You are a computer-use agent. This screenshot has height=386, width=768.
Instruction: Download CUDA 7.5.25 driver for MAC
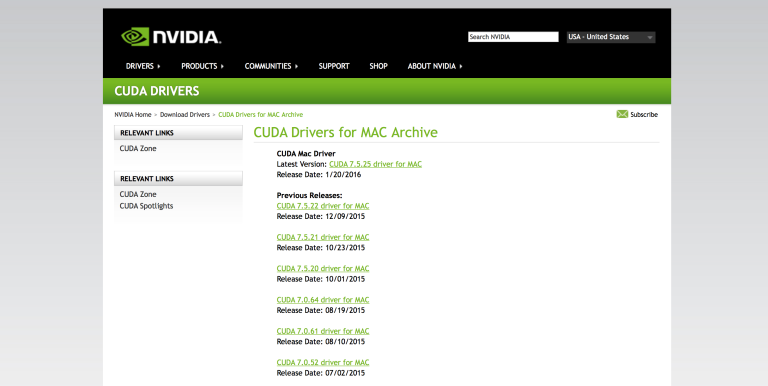375,164
